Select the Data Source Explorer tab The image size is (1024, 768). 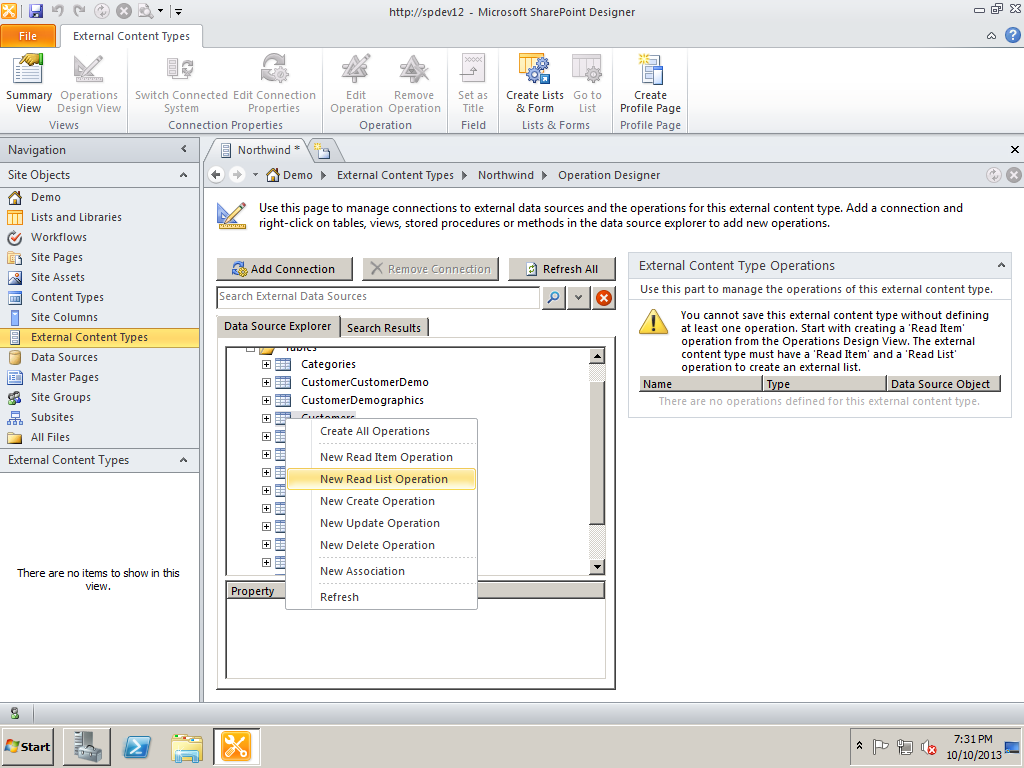coord(278,326)
